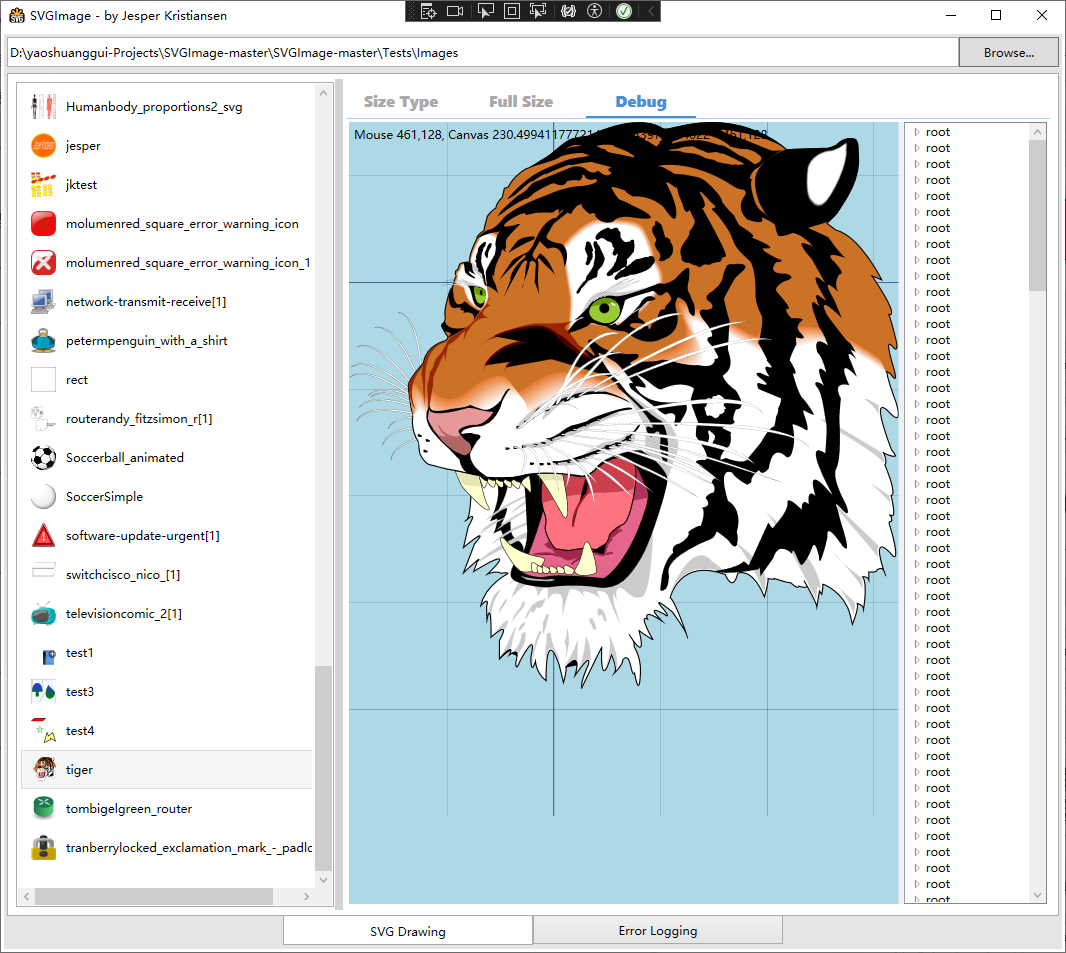Viewport: 1066px width, 953px height.
Task: Switch to the Size Type tab
Action: (x=401, y=102)
